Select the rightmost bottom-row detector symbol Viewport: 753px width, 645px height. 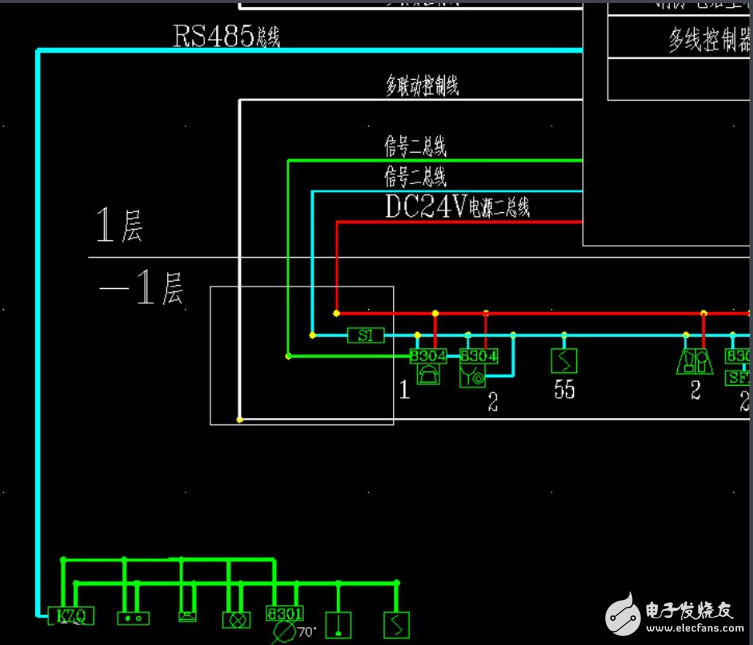[x=398, y=625]
